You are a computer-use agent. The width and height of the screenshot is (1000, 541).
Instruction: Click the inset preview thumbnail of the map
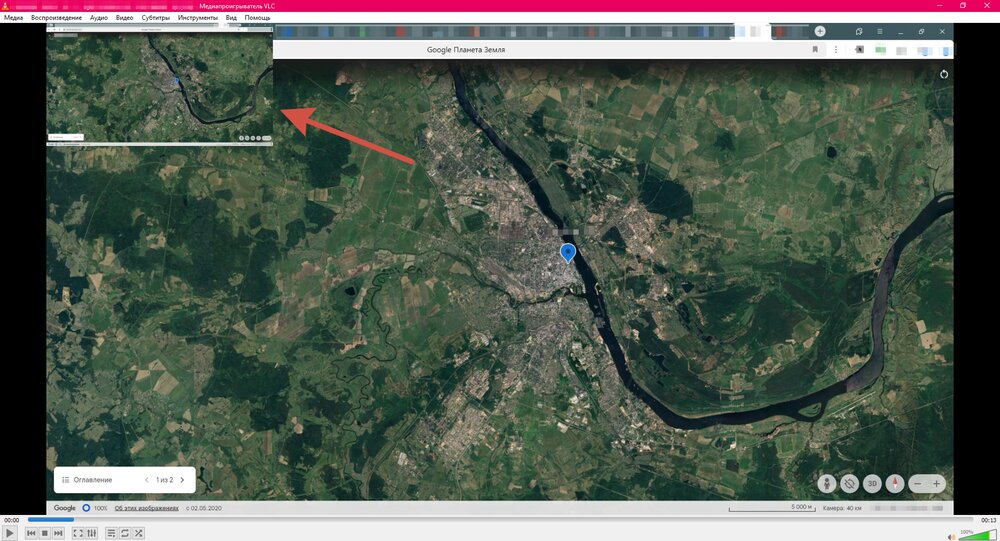(x=160, y=84)
